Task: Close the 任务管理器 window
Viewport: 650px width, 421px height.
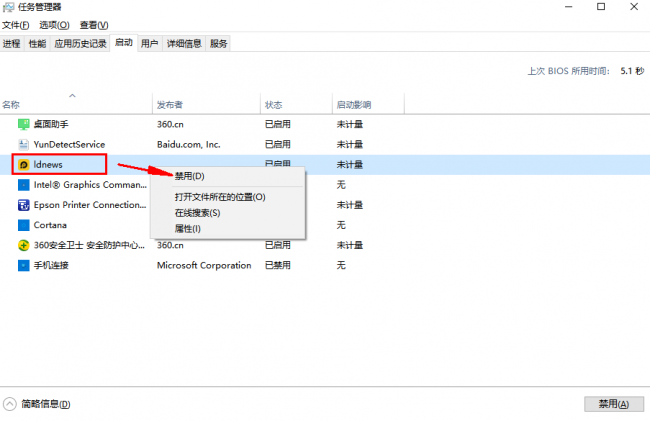Action: coord(634,7)
